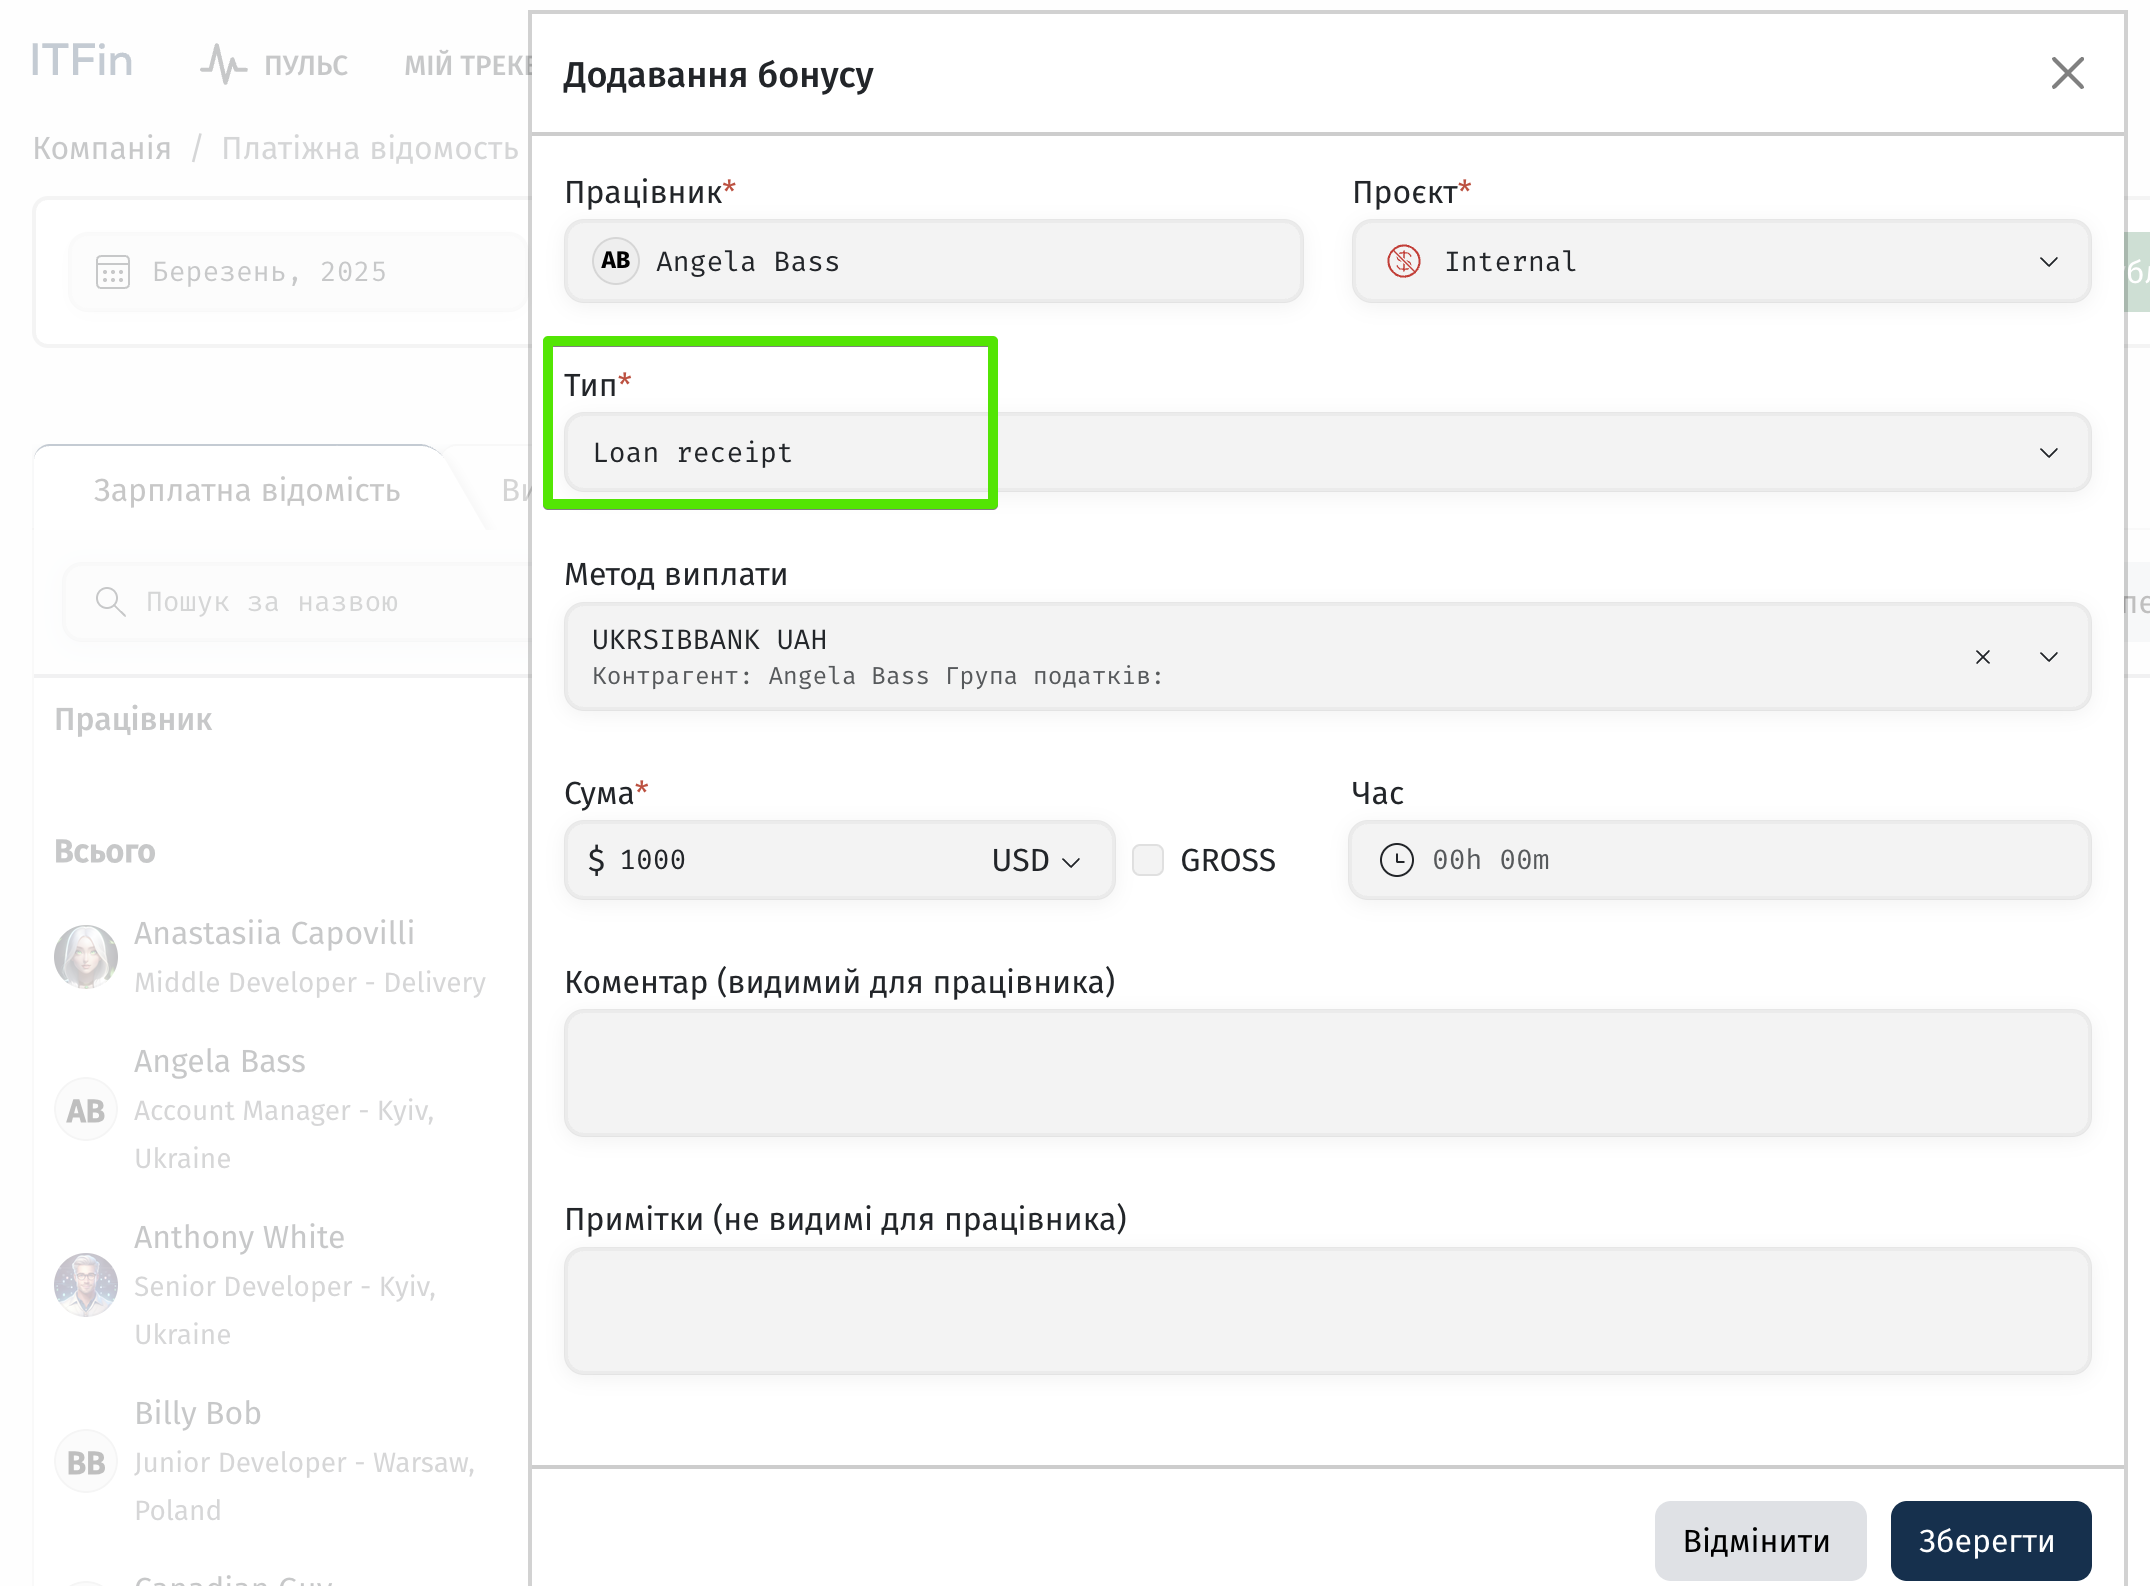Open the USD currency dropdown
This screenshot has height=1586, width=2150.
click(x=1036, y=860)
